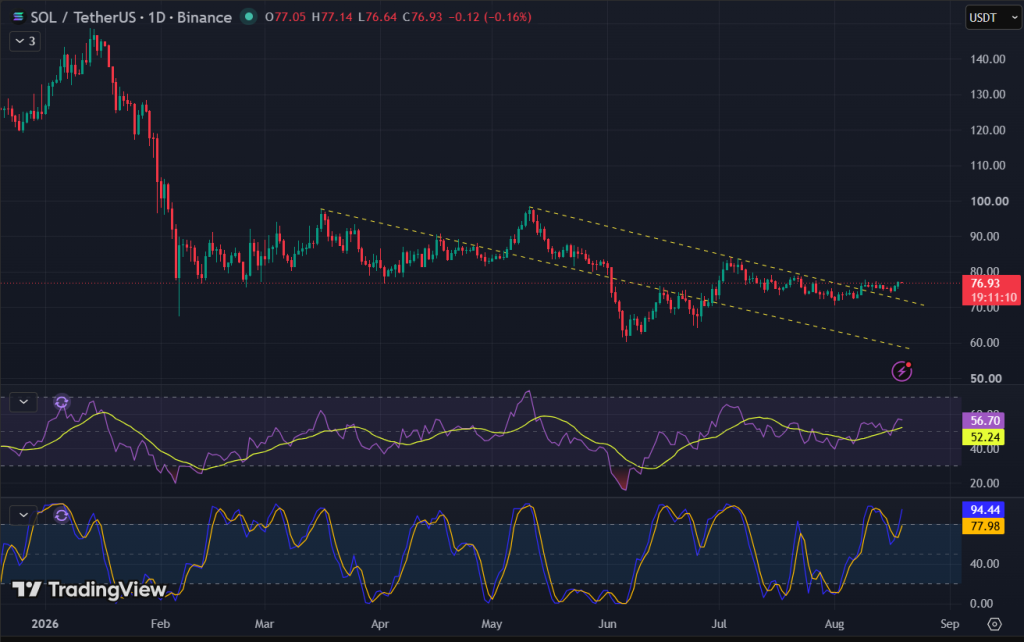This screenshot has width=1024, height=642.
Task: Click the 140.00 price axis label
Action: click(x=987, y=59)
